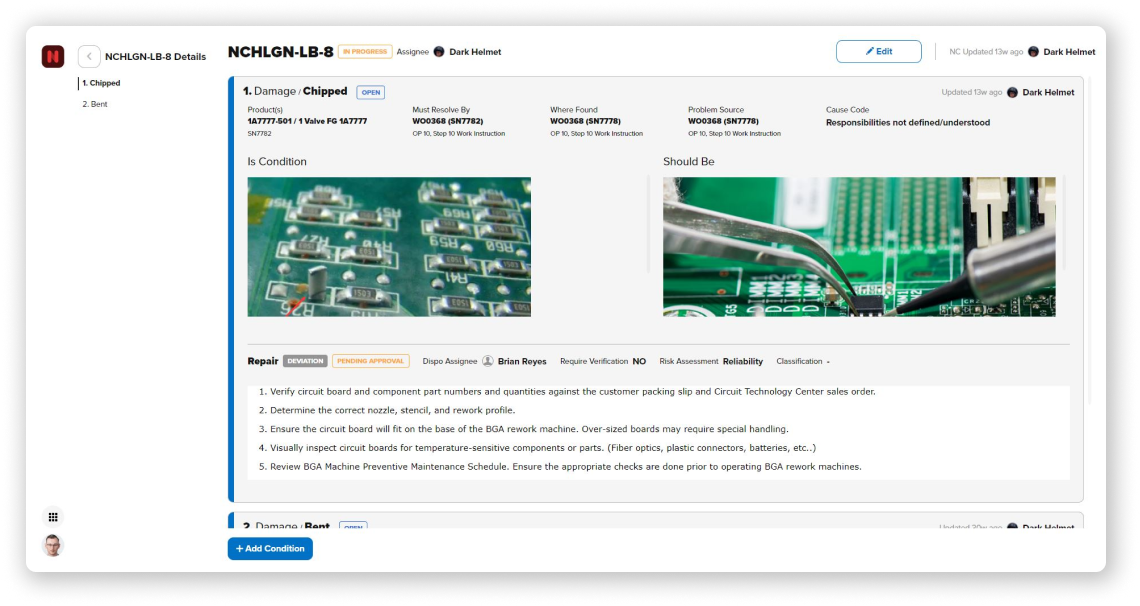Select the 2. Bent sidebar item
This screenshot has height=606, width=1140.
click(x=94, y=104)
